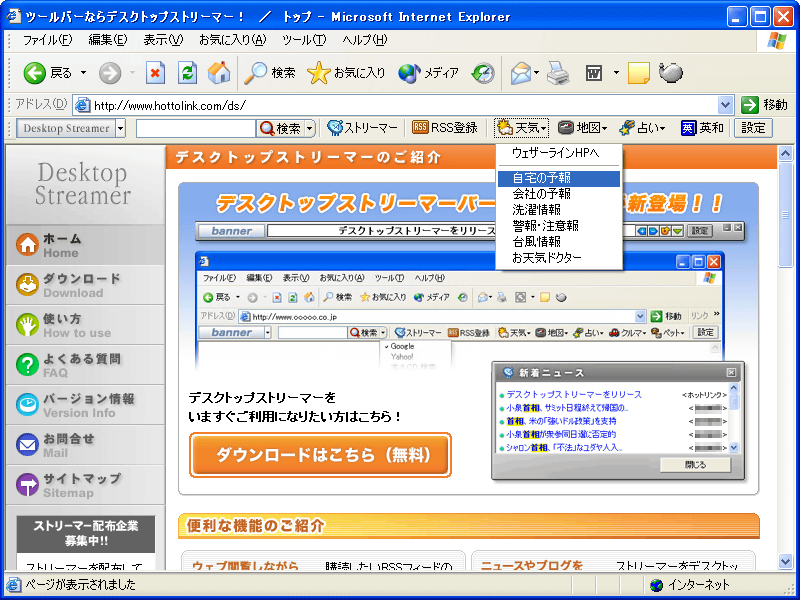Open the 編集(E) menu
The image size is (800, 600).
tap(108, 40)
